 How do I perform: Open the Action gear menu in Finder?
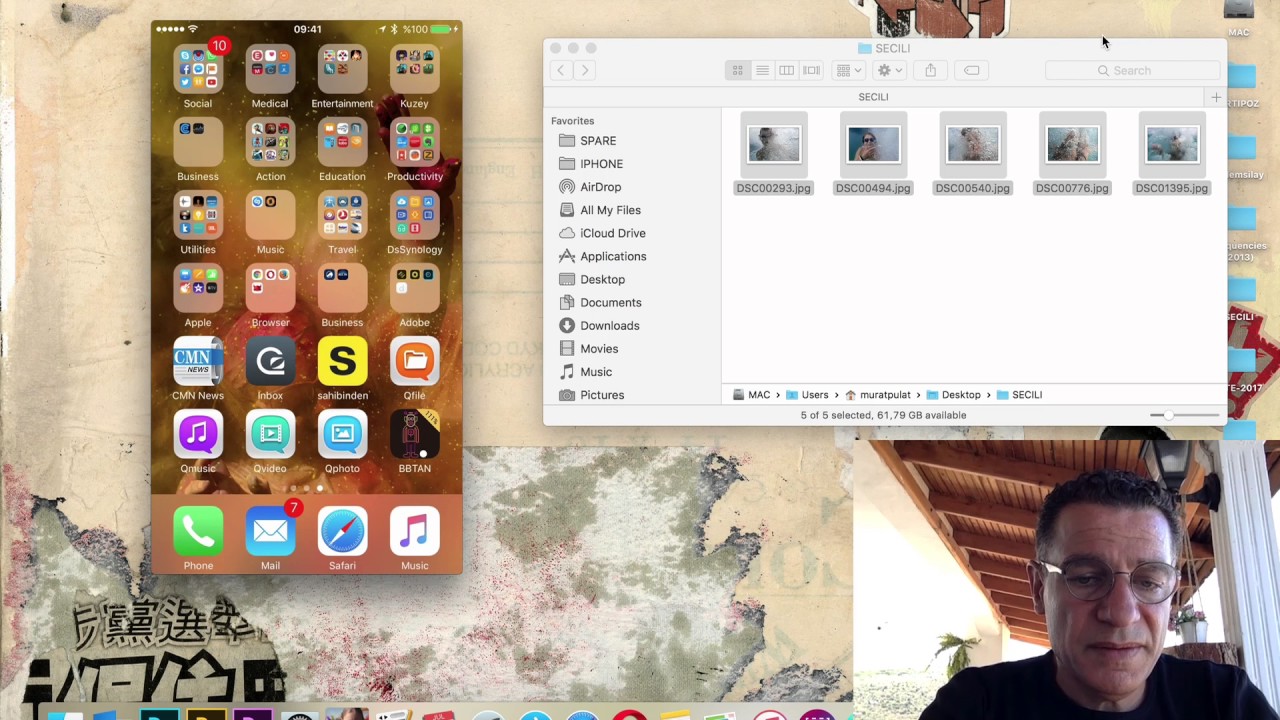[x=889, y=70]
